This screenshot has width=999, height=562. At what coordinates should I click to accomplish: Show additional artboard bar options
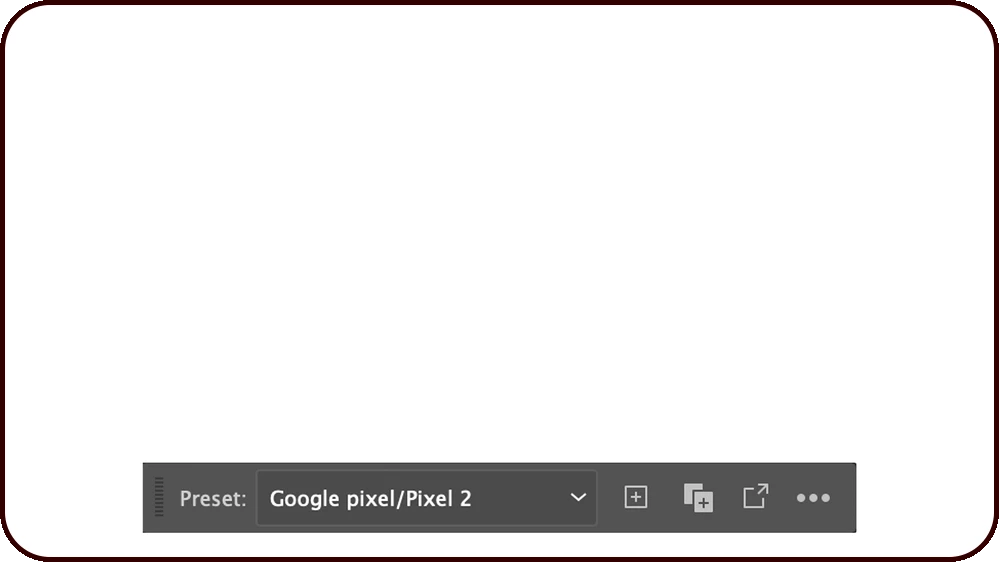coord(813,498)
